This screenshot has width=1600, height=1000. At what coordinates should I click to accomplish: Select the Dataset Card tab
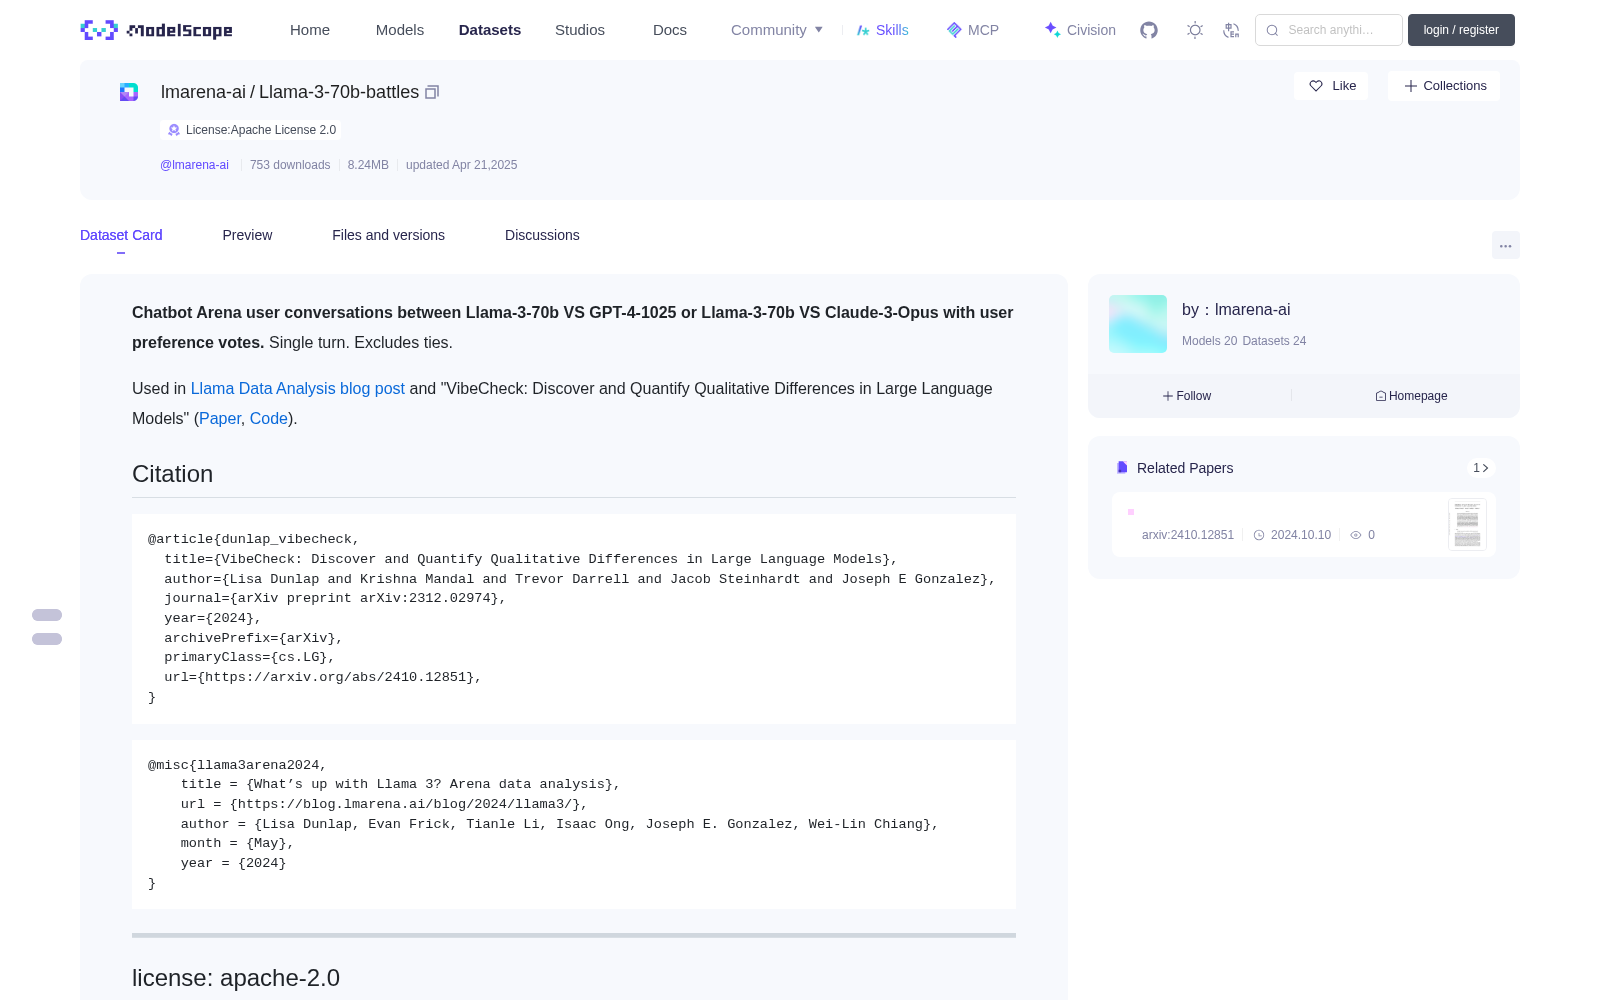(121, 235)
